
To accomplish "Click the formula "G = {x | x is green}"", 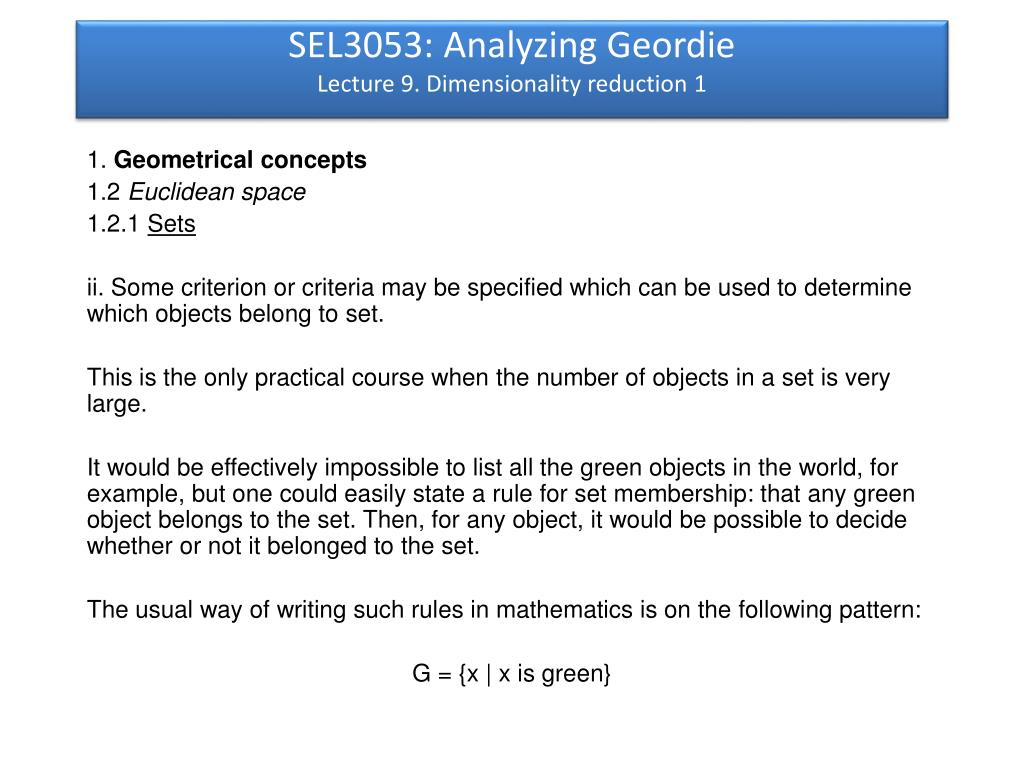I will [x=511, y=674].
